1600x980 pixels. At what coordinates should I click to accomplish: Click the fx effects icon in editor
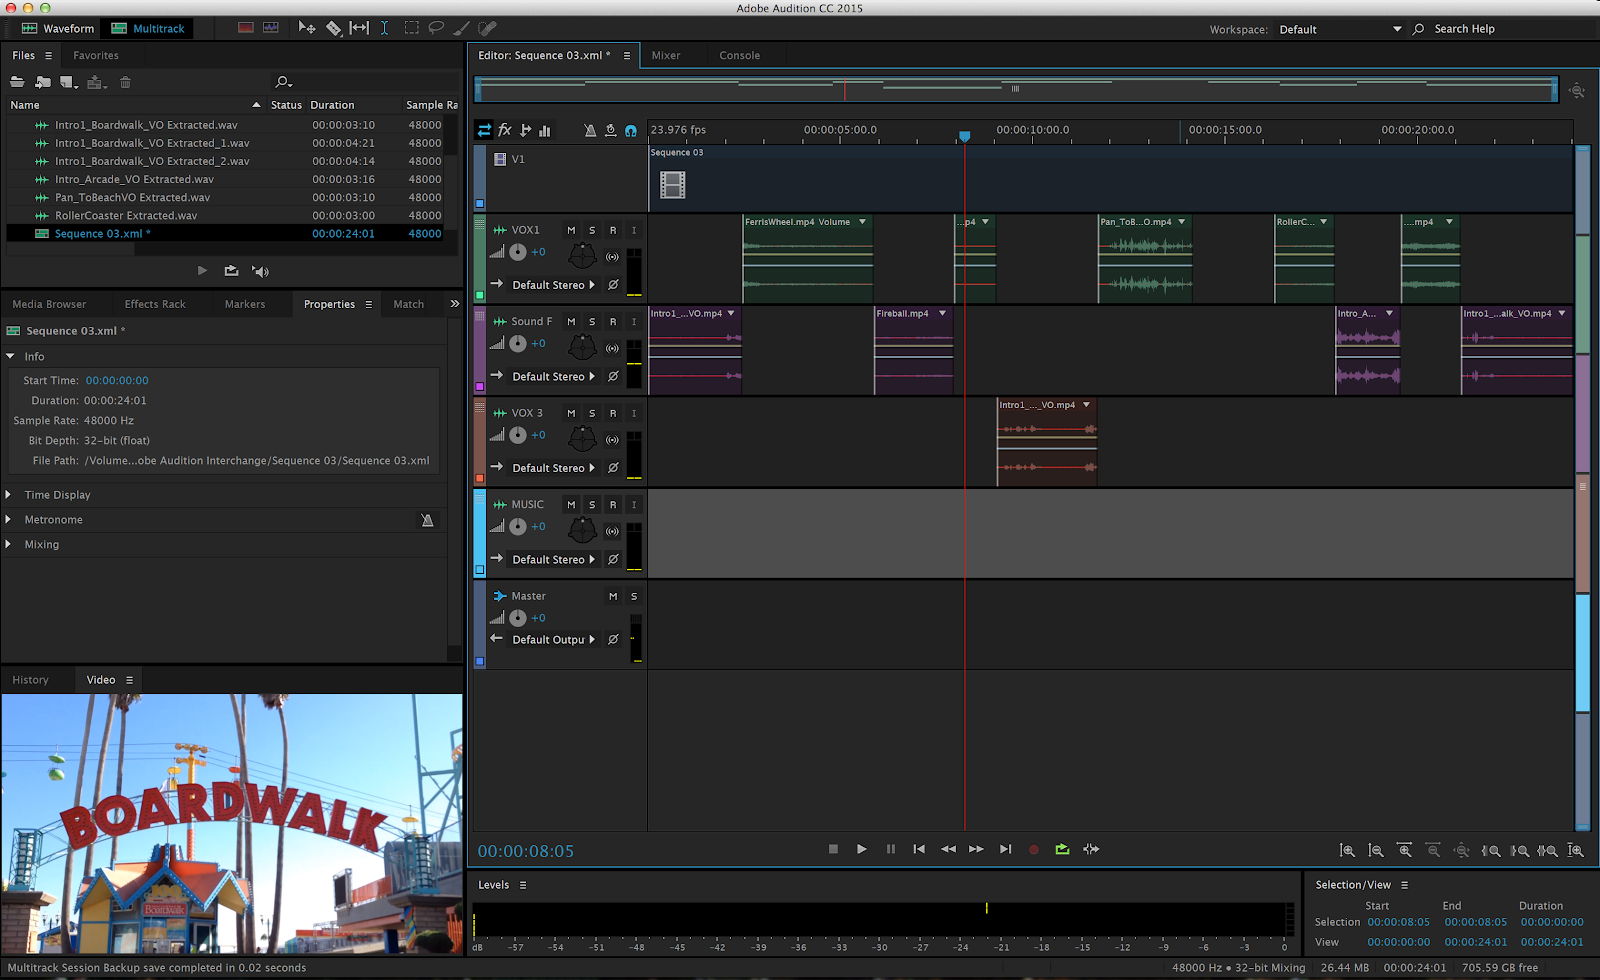coord(505,130)
